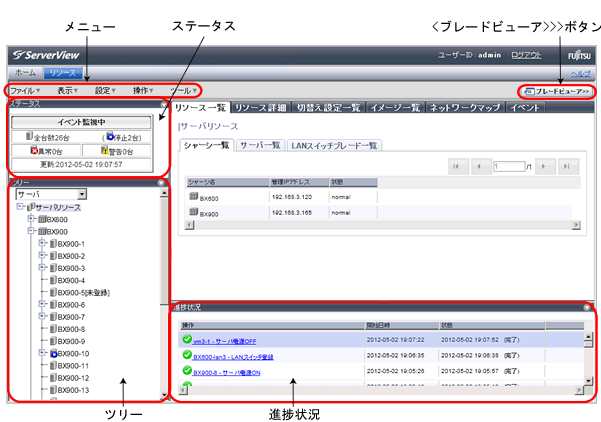Open the ネットワークマップ tab
Viewport: 601px width, 422px height.
click(x=465, y=108)
